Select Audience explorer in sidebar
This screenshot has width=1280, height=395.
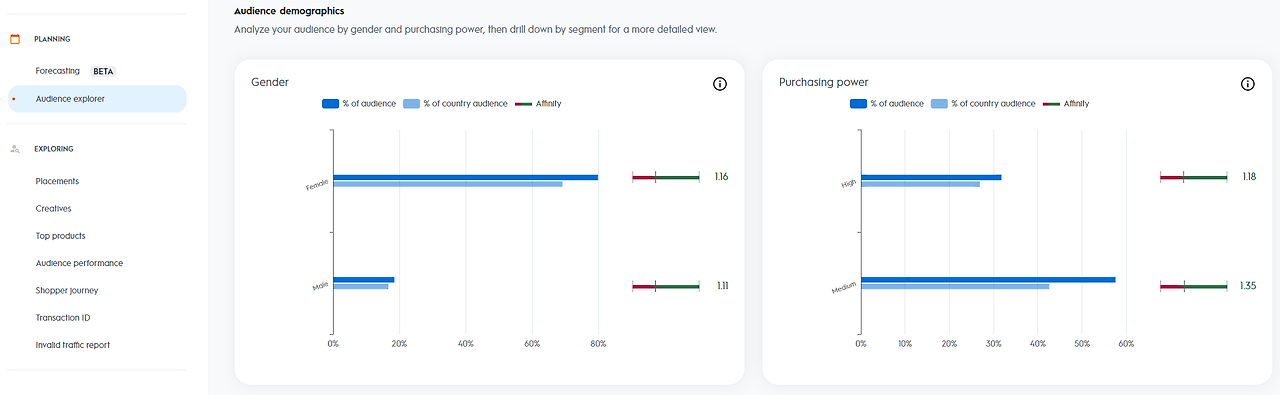point(97,99)
